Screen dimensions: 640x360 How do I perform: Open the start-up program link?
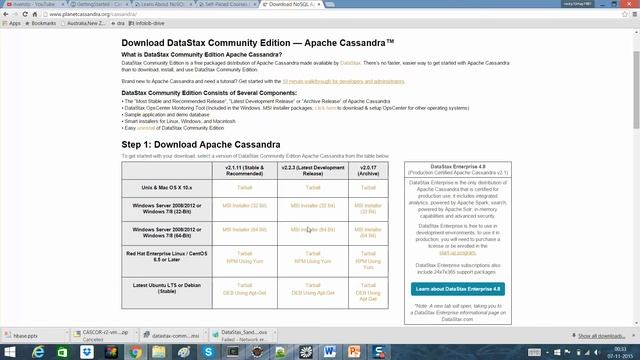click(457, 253)
